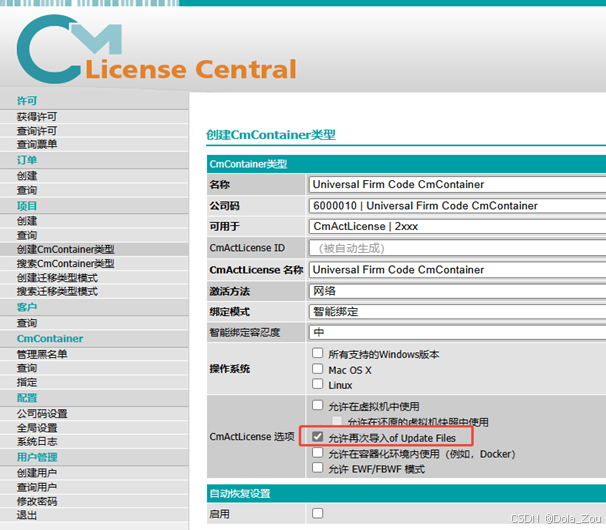Open the 可用于 dropdown
606x530 pixels.
point(457,227)
